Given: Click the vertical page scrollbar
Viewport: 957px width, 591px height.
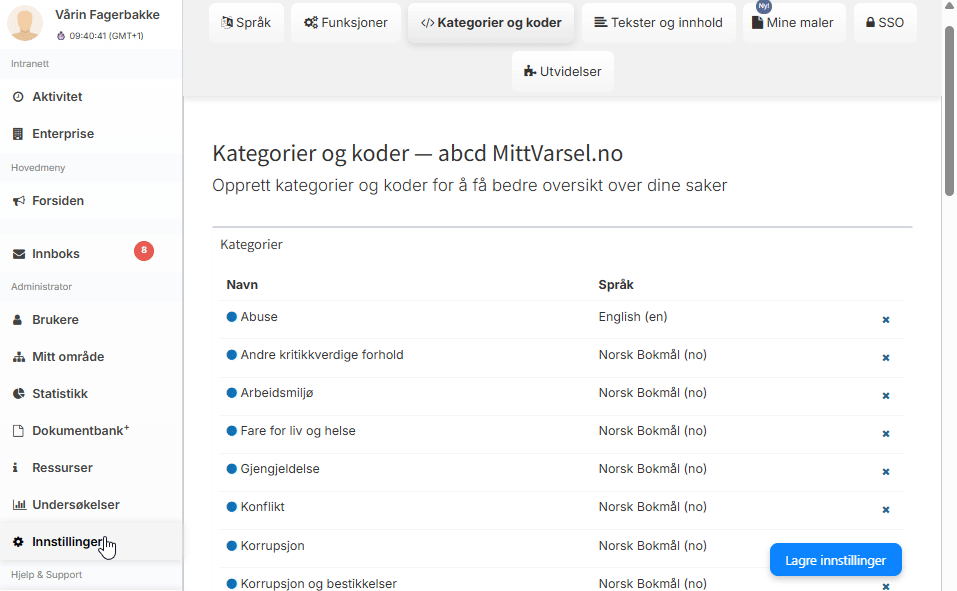Looking at the screenshot, I should click(949, 110).
